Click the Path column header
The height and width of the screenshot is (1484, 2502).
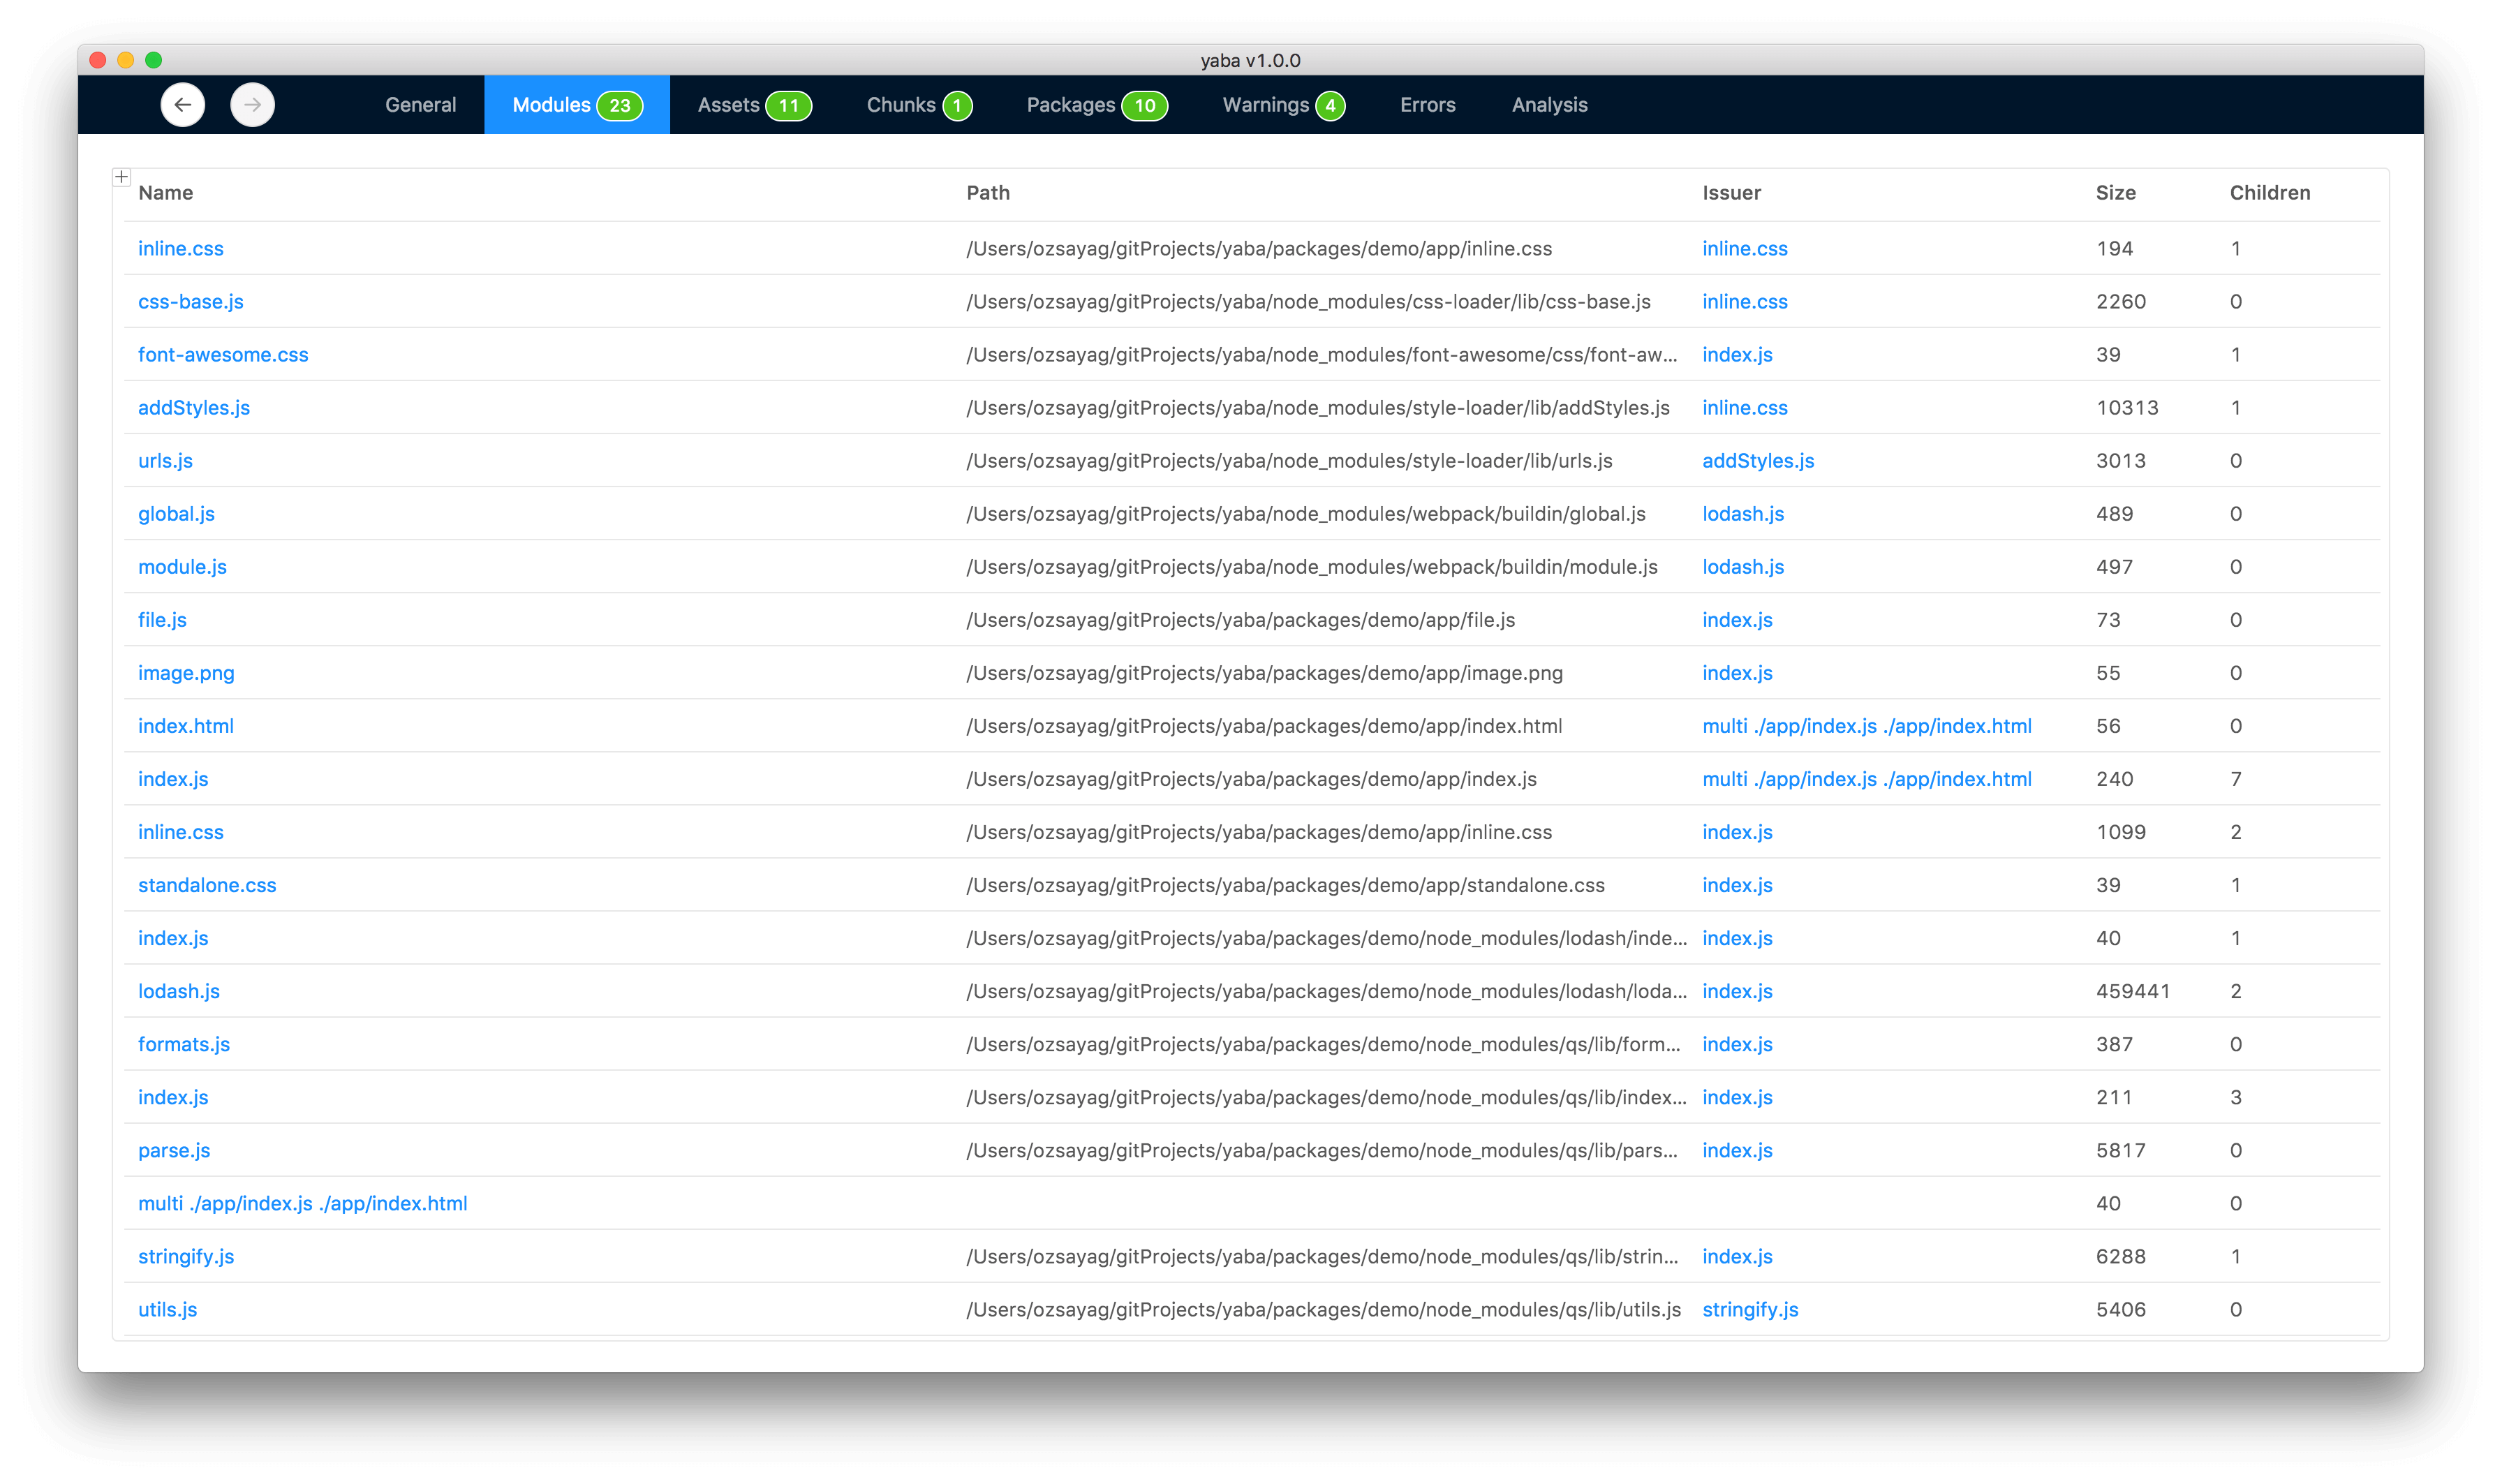click(x=988, y=193)
